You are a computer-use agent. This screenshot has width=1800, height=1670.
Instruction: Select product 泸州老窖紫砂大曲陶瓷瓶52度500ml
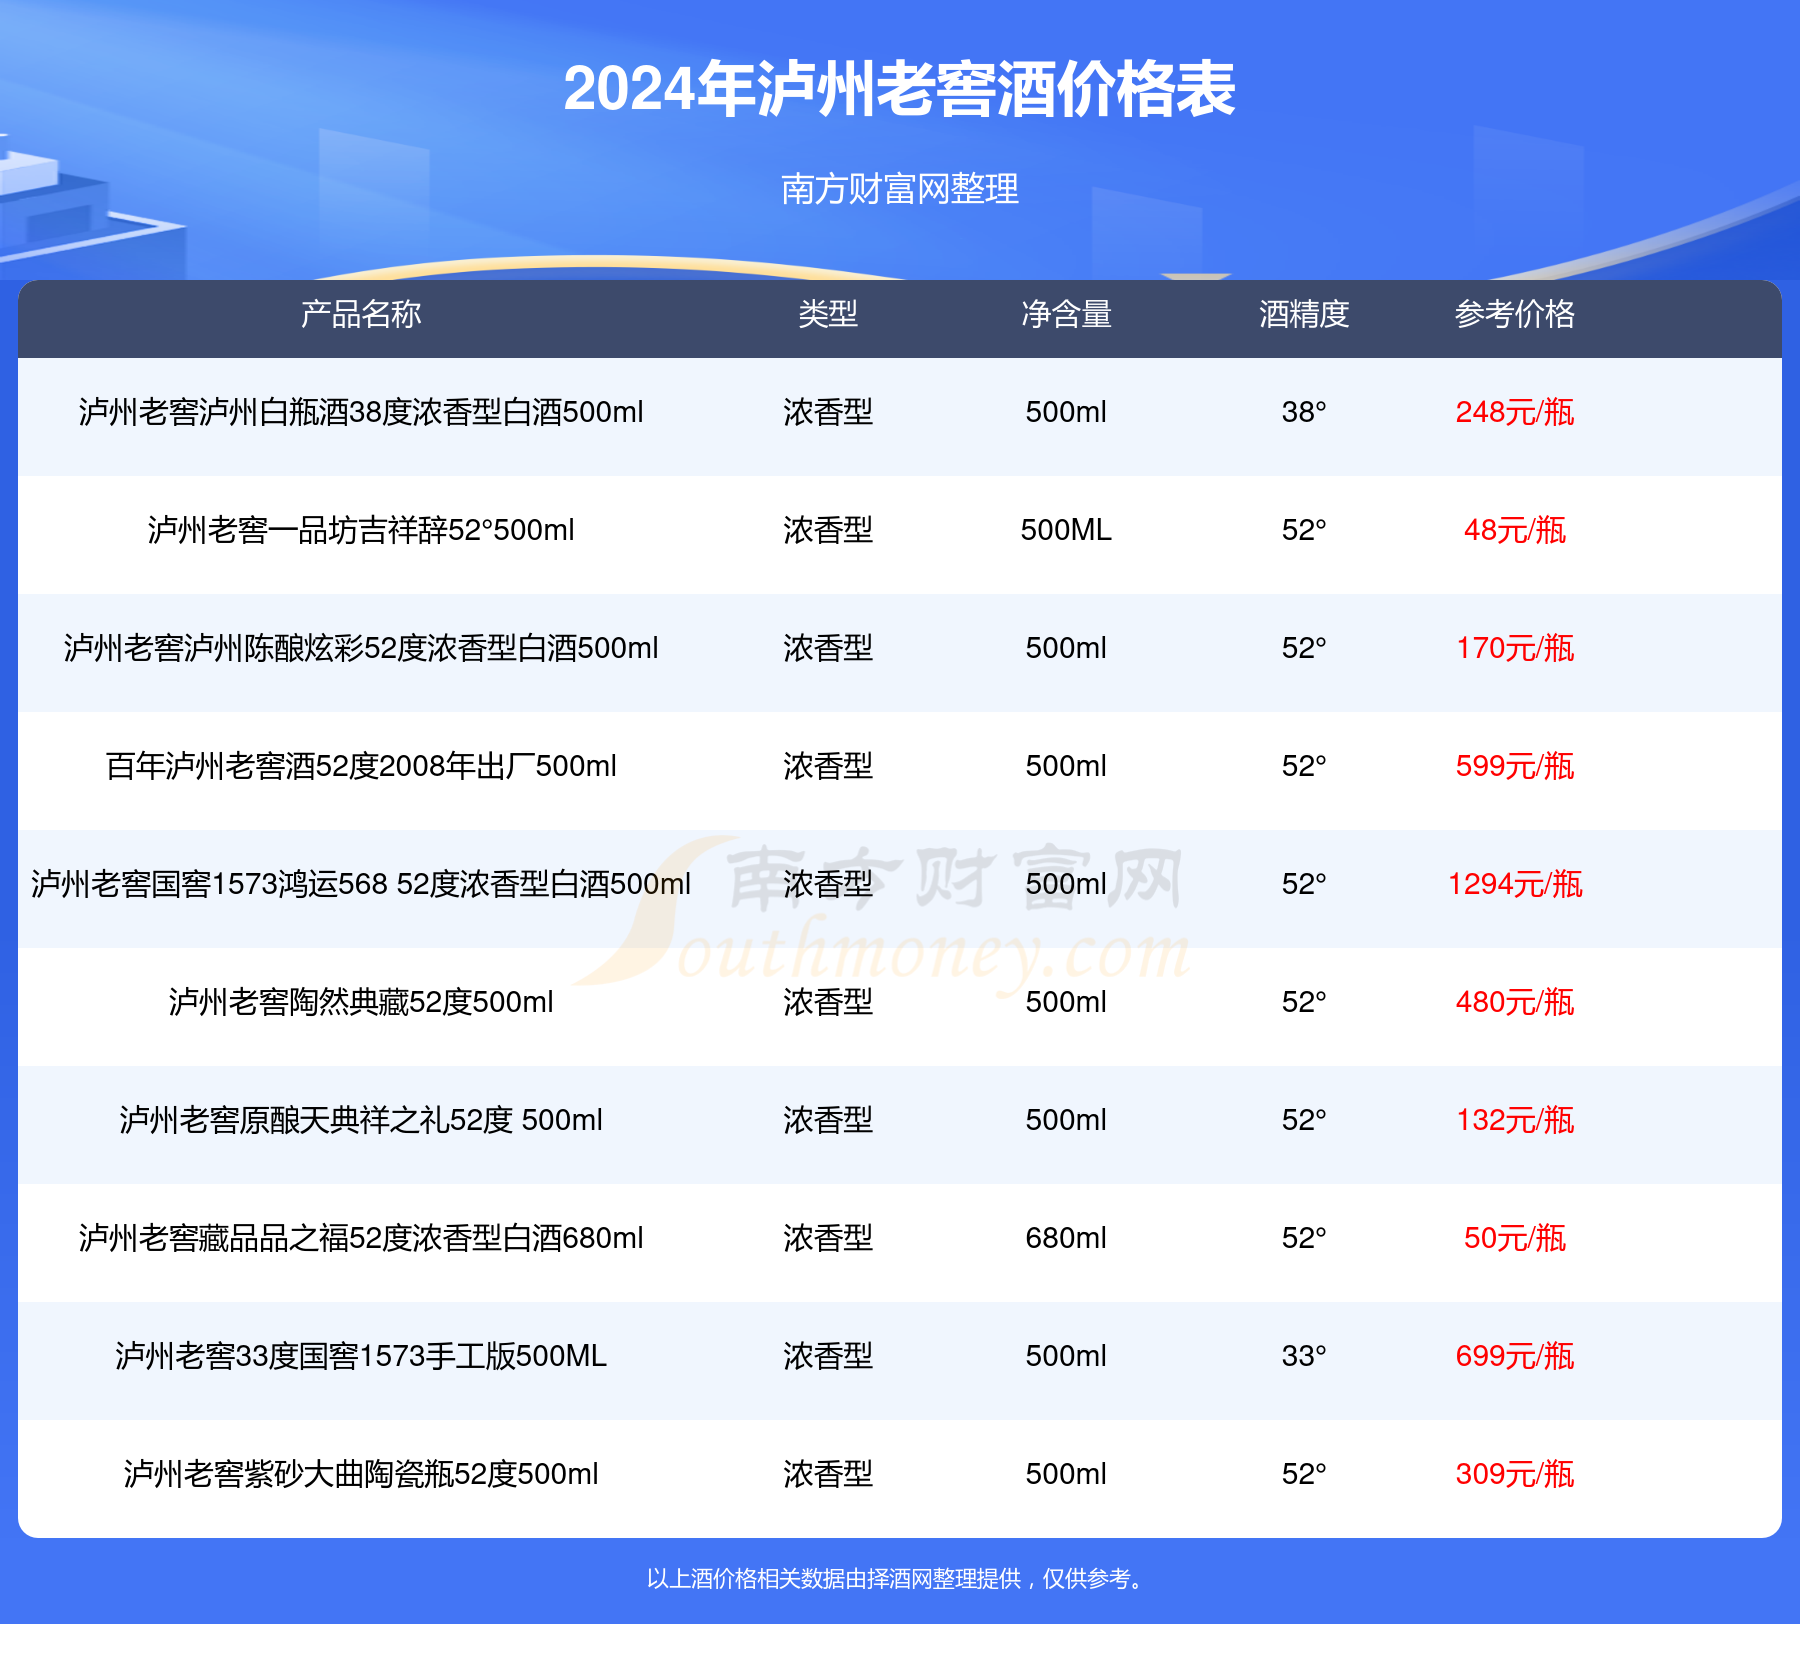click(x=361, y=1474)
